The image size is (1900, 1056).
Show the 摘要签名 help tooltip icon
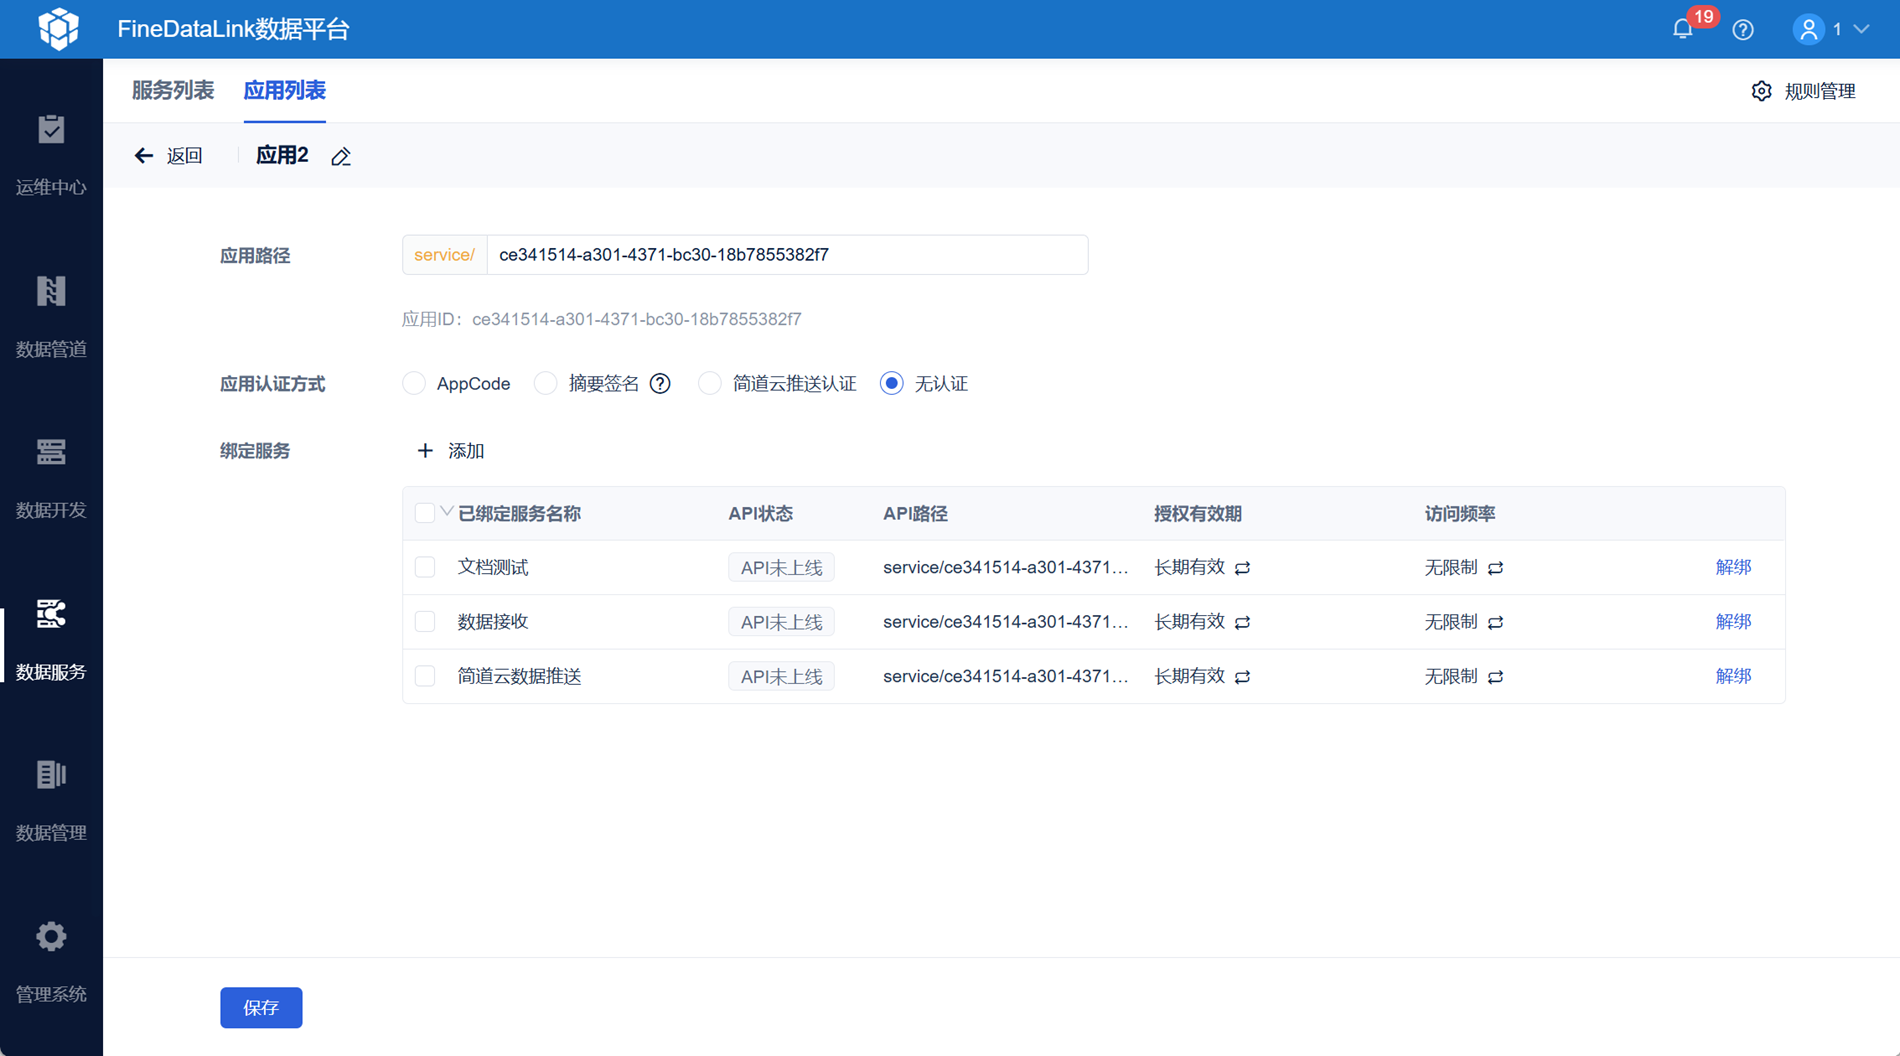660,384
